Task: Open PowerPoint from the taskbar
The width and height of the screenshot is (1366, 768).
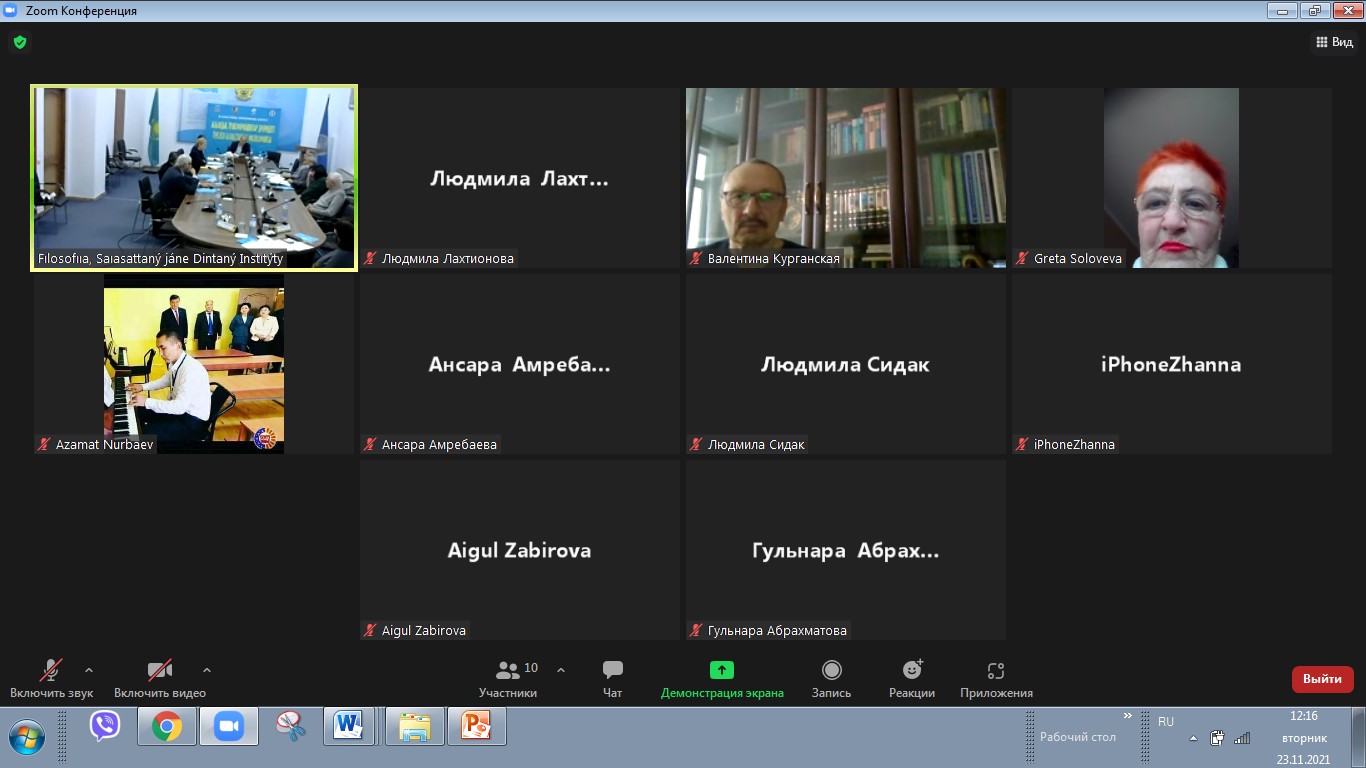Action: tap(476, 726)
